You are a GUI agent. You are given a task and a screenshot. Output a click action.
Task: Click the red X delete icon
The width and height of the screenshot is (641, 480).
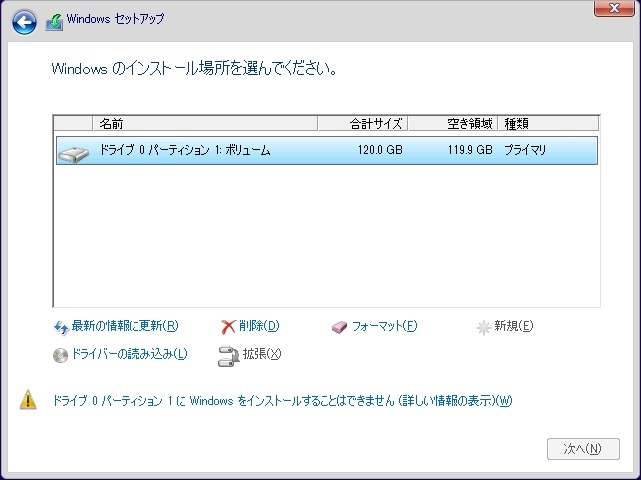(228, 327)
